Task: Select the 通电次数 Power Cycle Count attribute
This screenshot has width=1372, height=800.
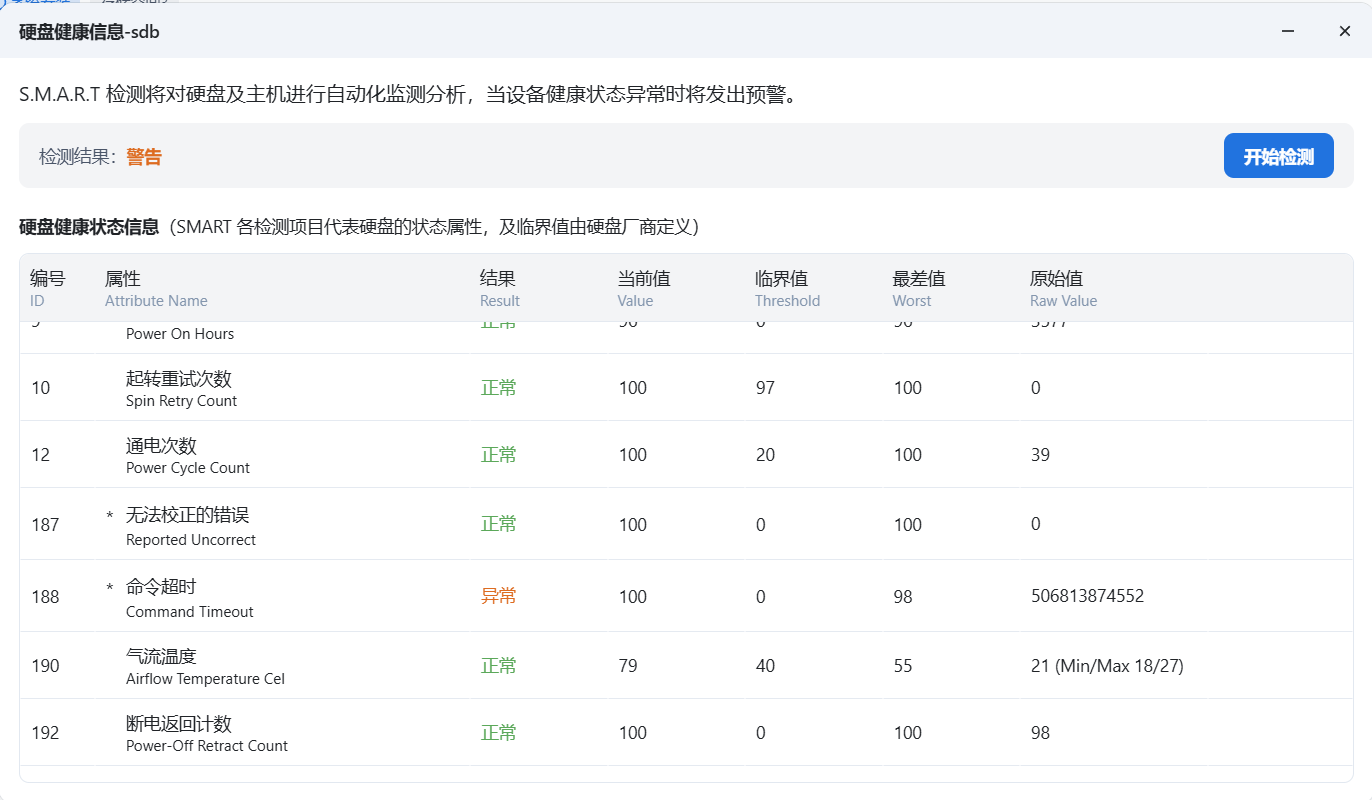Action: click(x=188, y=455)
